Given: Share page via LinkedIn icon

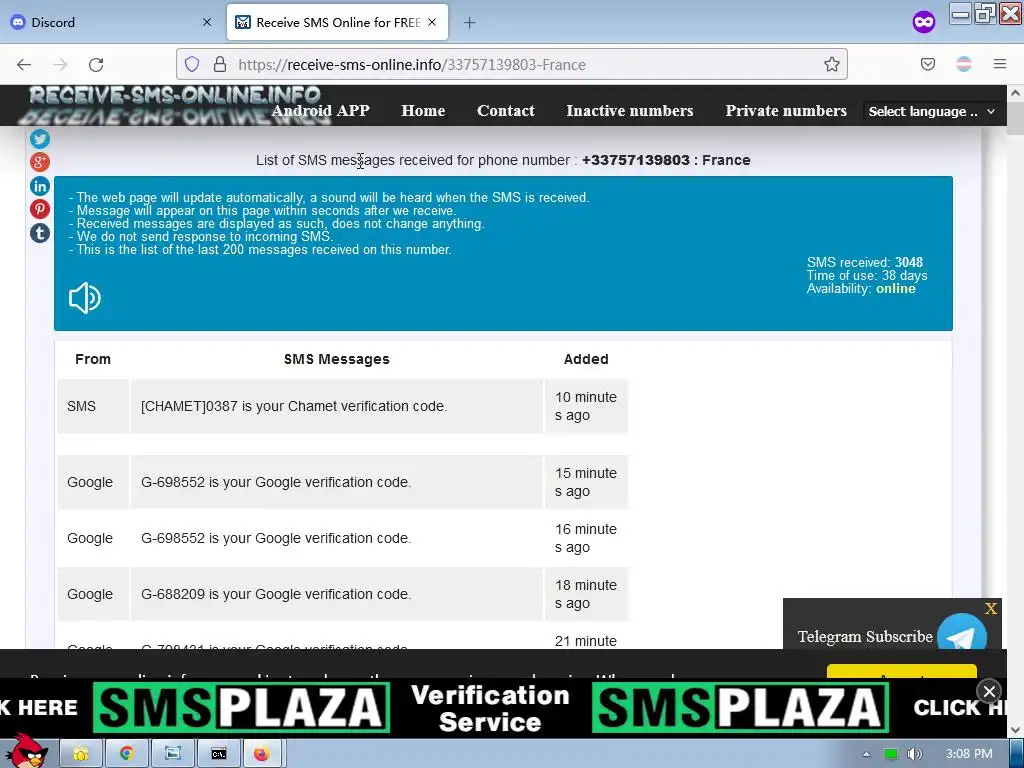Looking at the screenshot, I should pos(40,186).
